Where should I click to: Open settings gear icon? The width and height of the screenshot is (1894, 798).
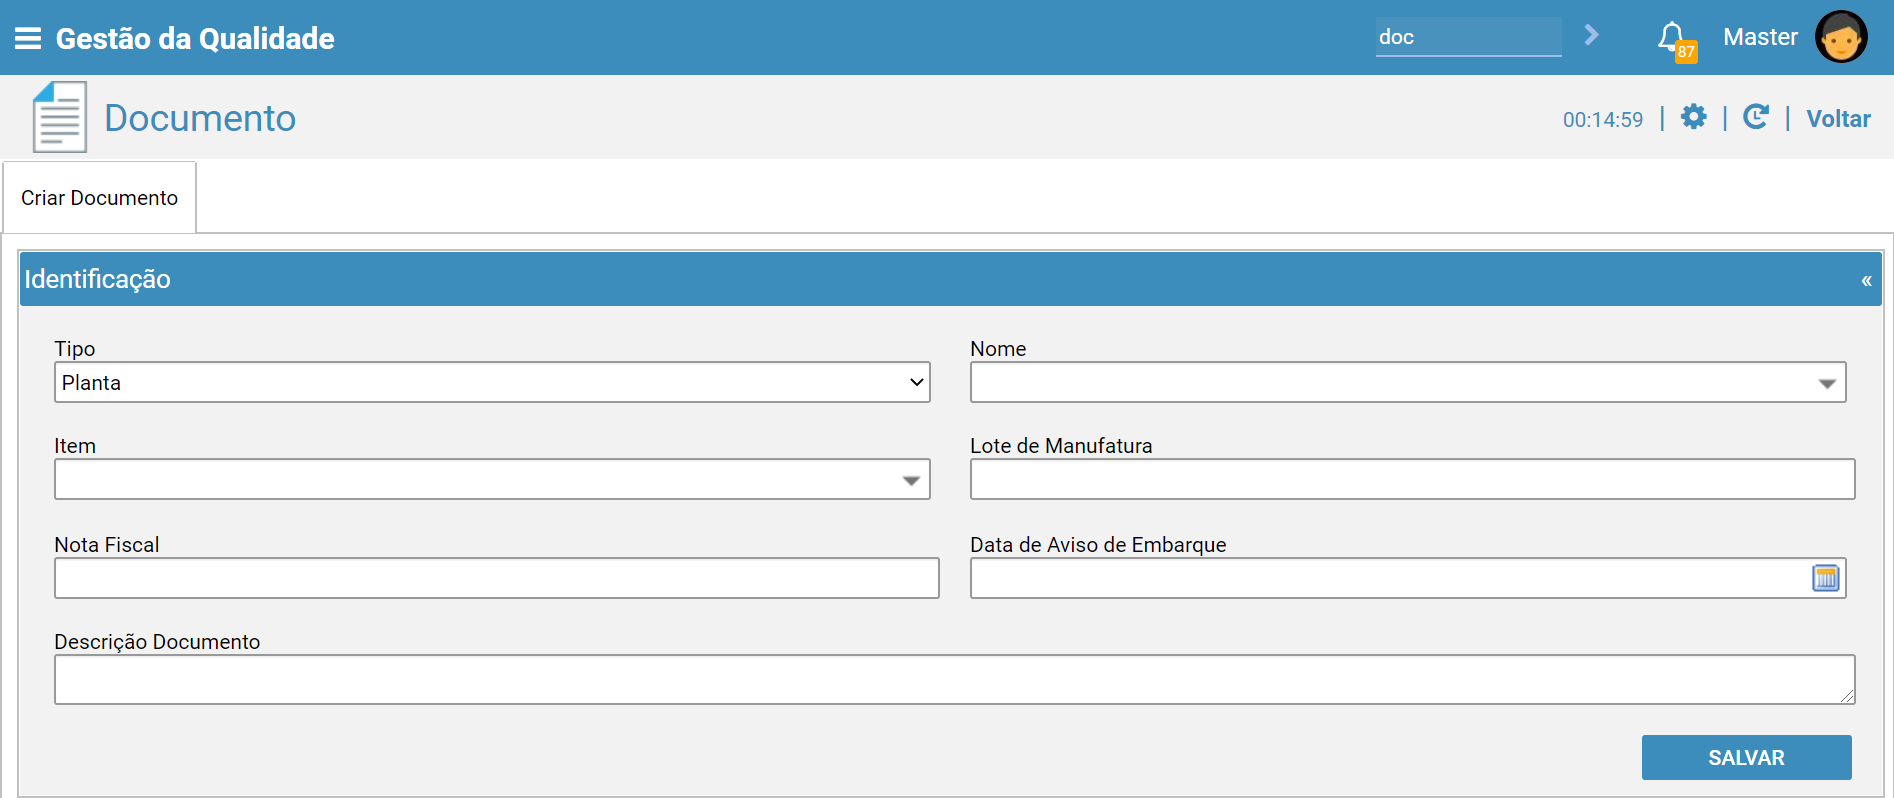point(1693,117)
